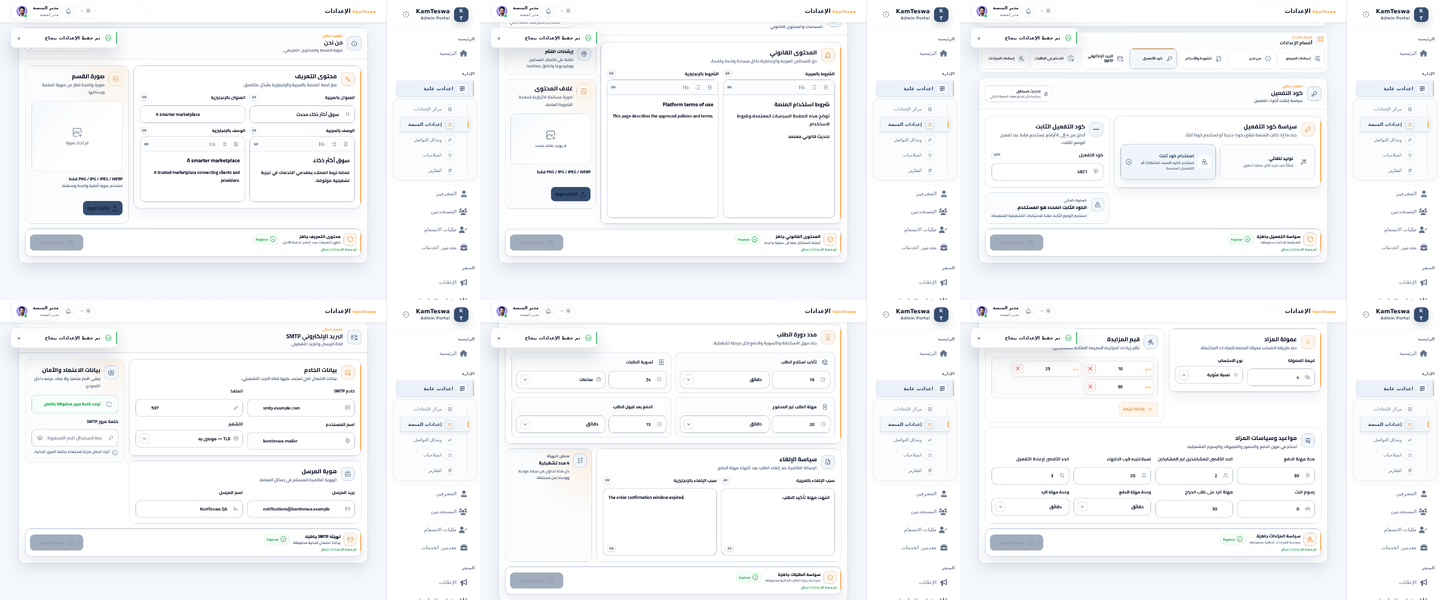Expand اعدادات عامة in activation code panel sidebar

[x=1394, y=89]
